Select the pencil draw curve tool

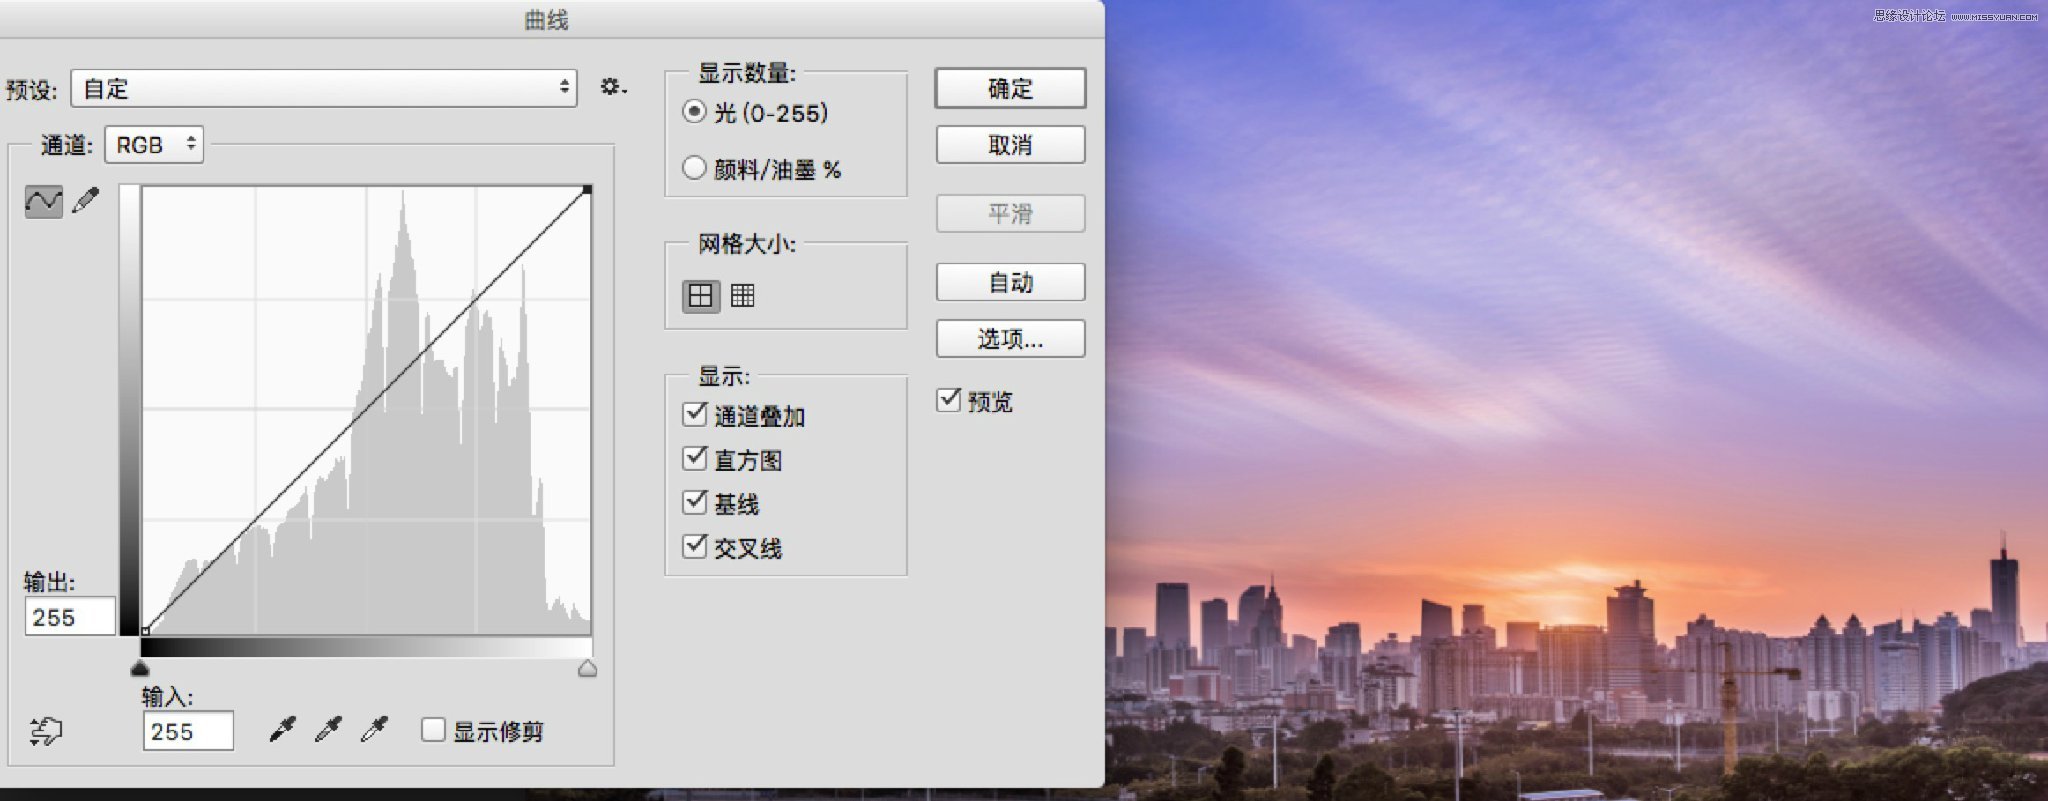[x=87, y=200]
